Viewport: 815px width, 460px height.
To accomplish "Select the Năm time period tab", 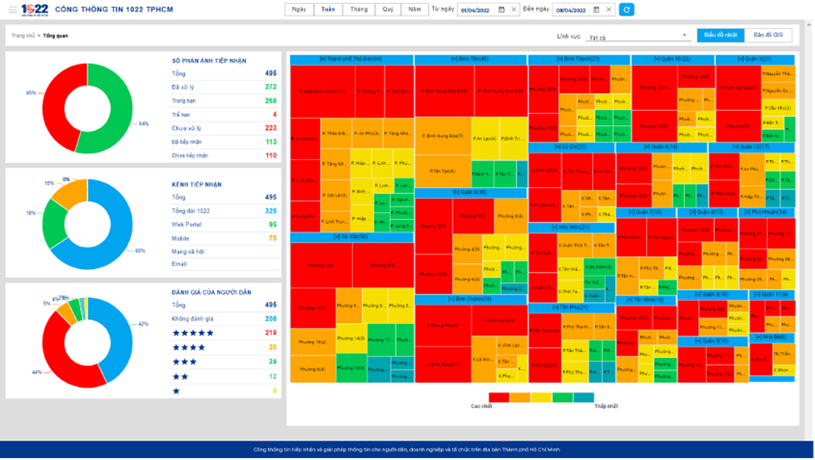I will click(414, 9).
